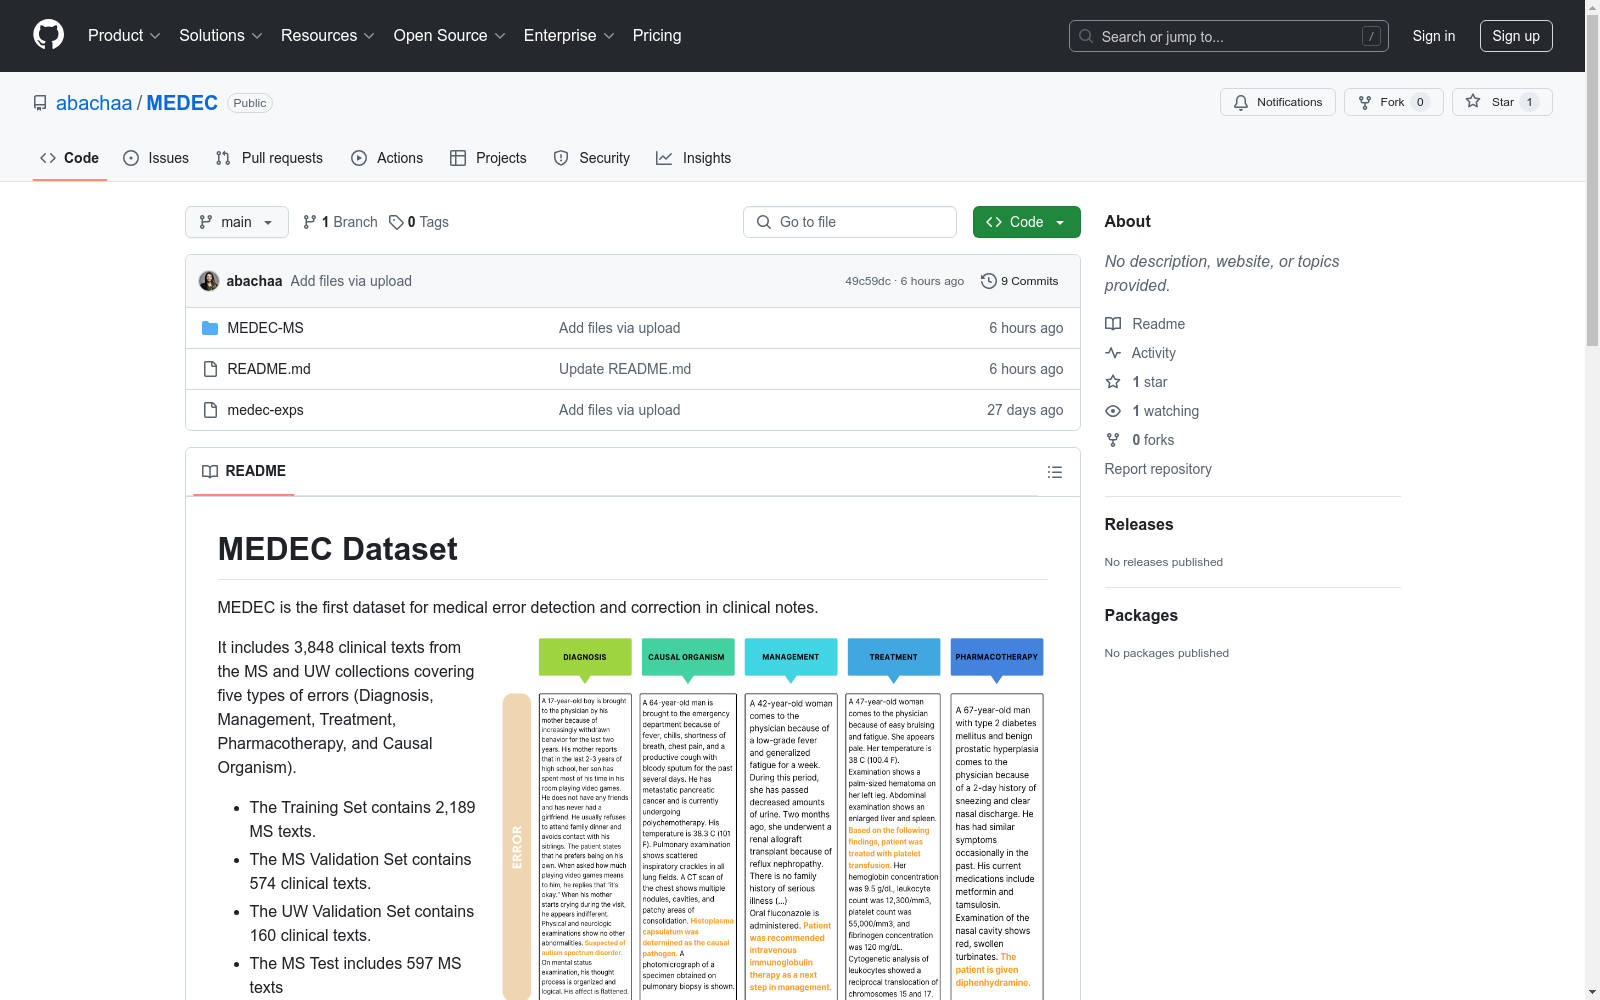
Task: Click the Notifications bell button
Action: pos(1277,102)
